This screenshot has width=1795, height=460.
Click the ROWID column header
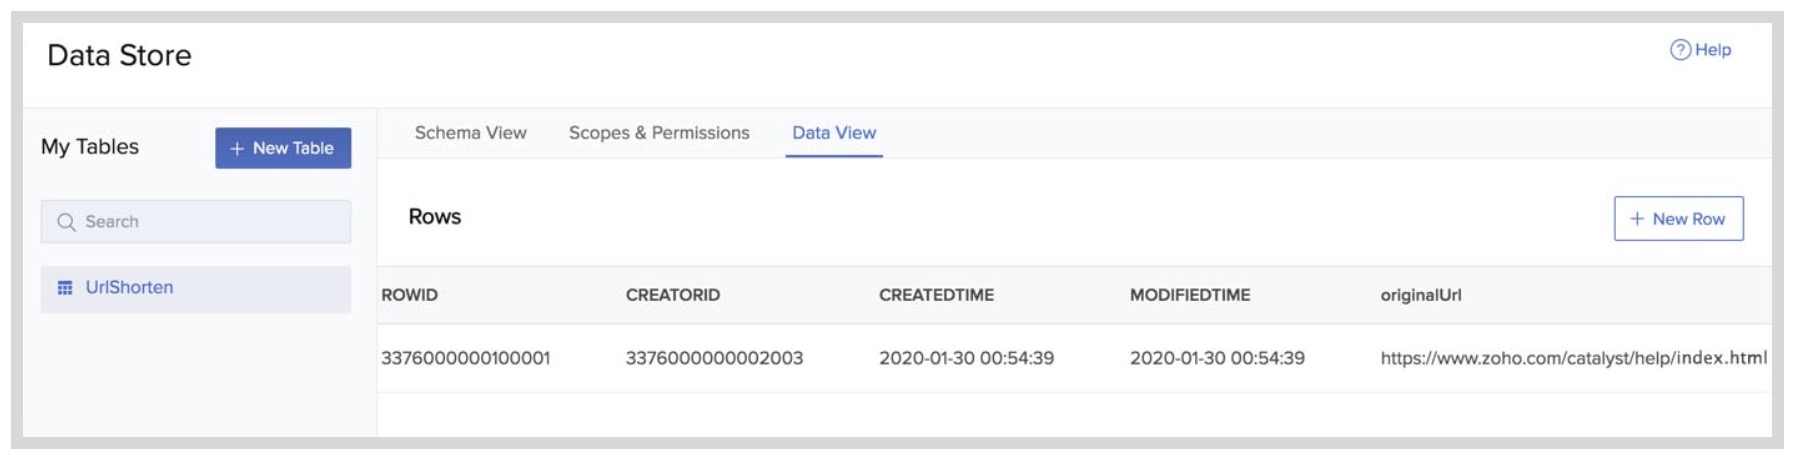pyautogui.click(x=409, y=295)
